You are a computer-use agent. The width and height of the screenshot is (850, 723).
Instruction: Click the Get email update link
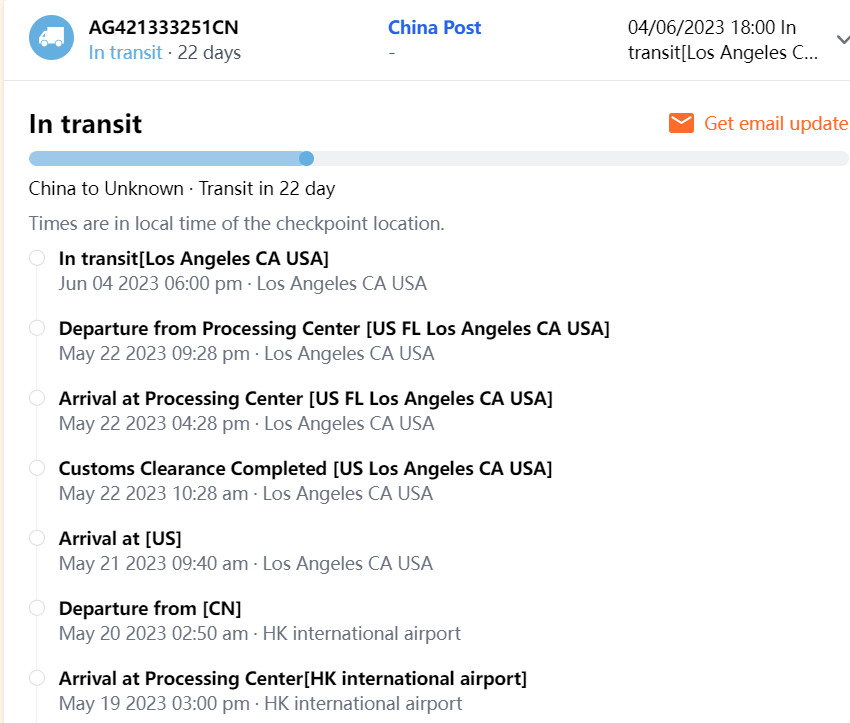[775, 123]
